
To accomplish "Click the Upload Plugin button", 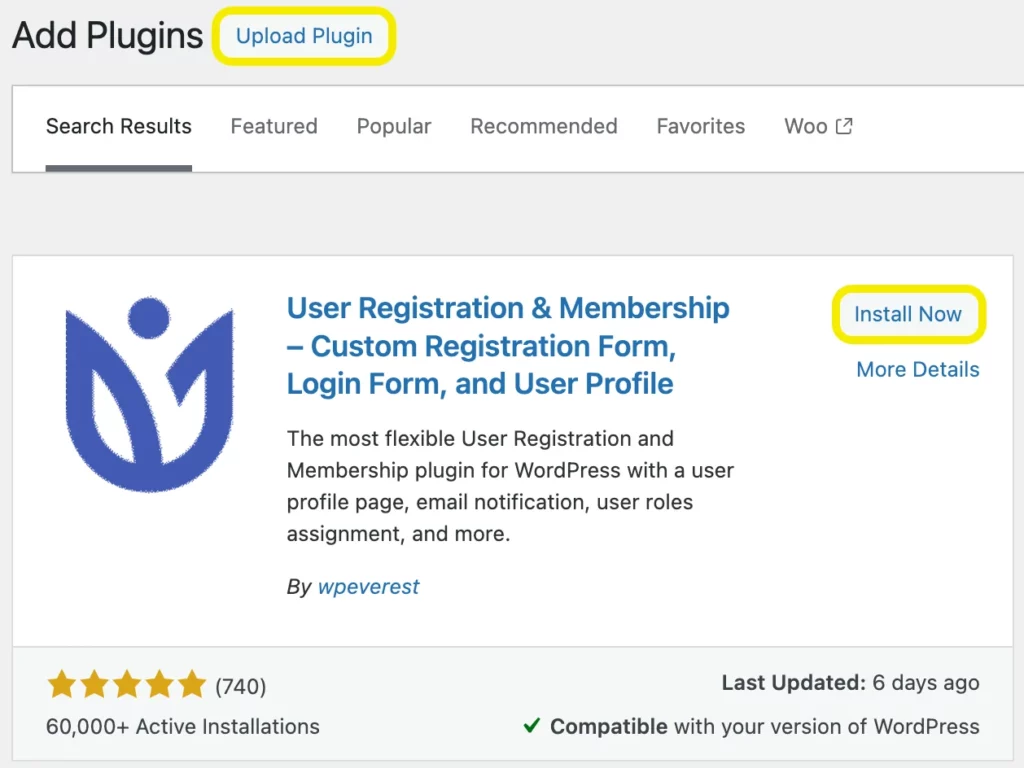I will pos(304,36).
